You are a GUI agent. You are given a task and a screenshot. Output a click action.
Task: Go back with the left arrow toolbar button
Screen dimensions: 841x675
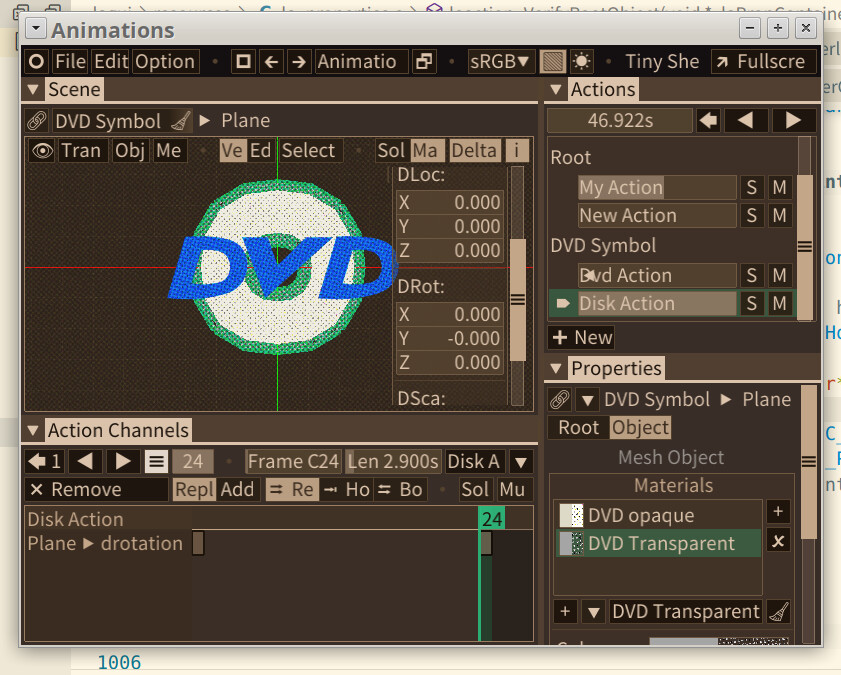coord(271,62)
